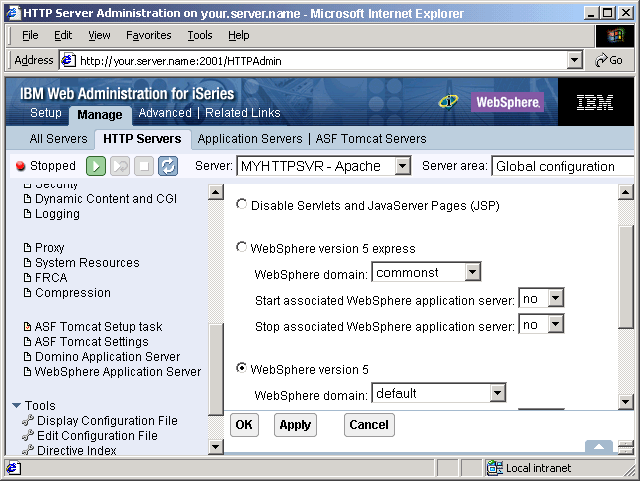Click the wrench icon beside Directive Index
This screenshot has width=640, height=481.
point(28,450)
